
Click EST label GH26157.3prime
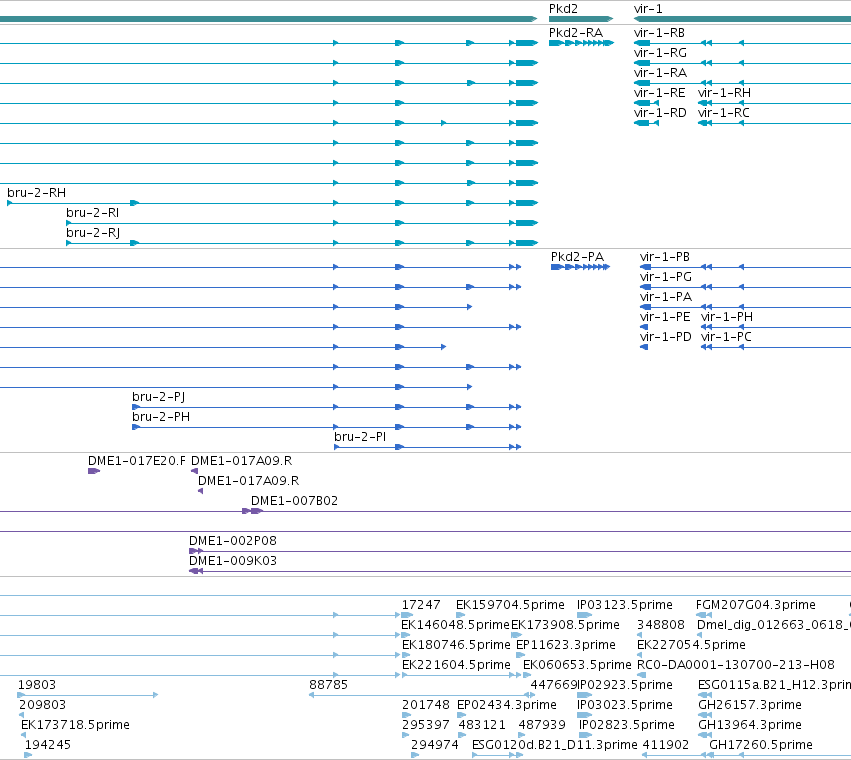[x=750, y=706]
